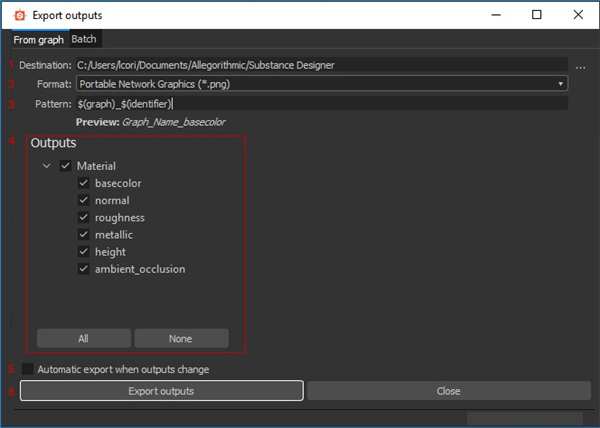Select the From graph tab
600x428 pixels.
tap(38, 40)
